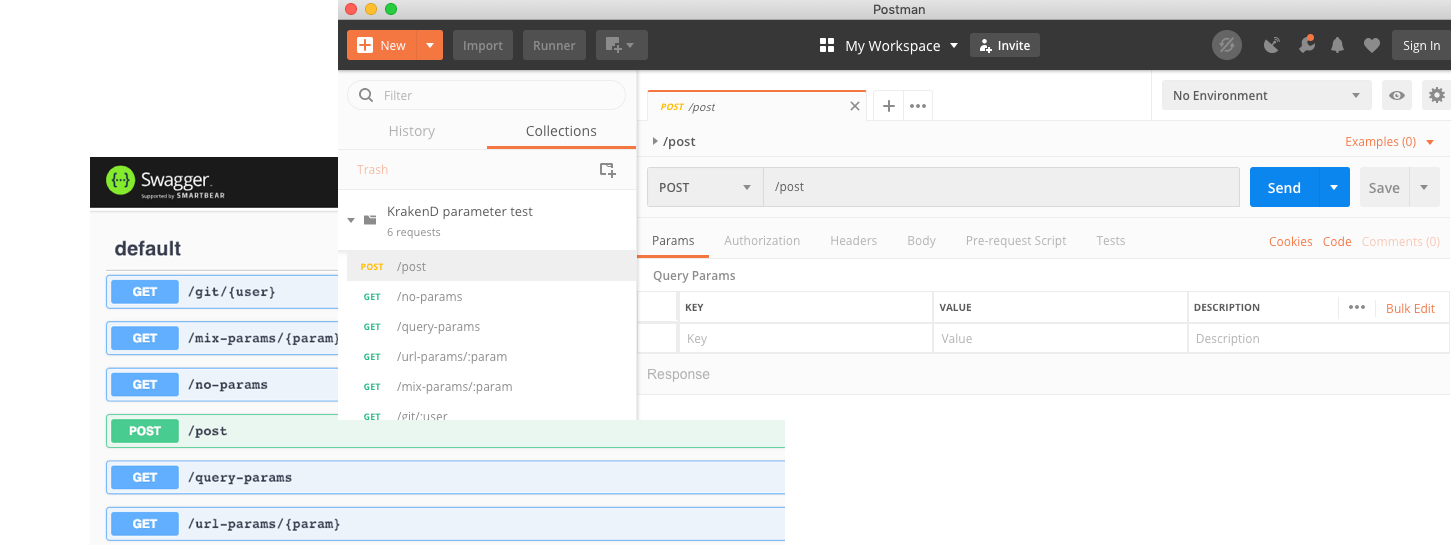The height and width of the screenshot is (545, 1451).
Task: Click the satellite capture requests icon
Action: tap(1272, 45)
